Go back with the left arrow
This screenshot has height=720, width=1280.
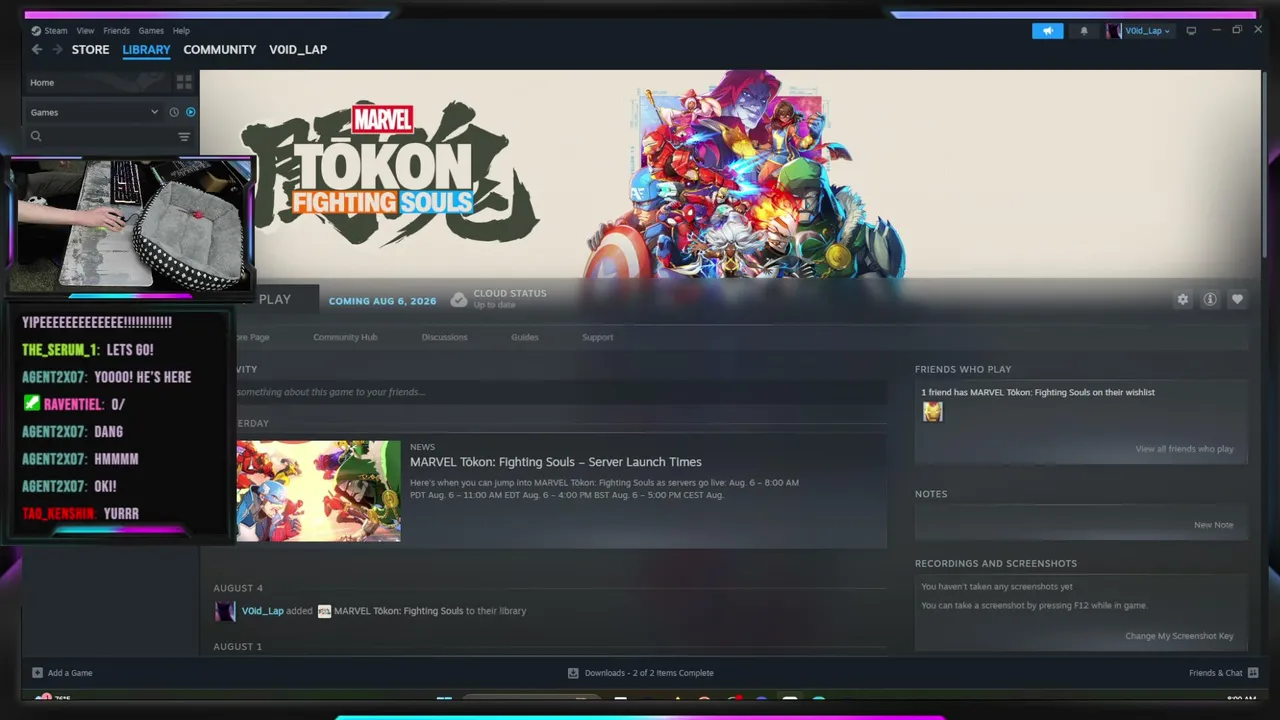37,50
